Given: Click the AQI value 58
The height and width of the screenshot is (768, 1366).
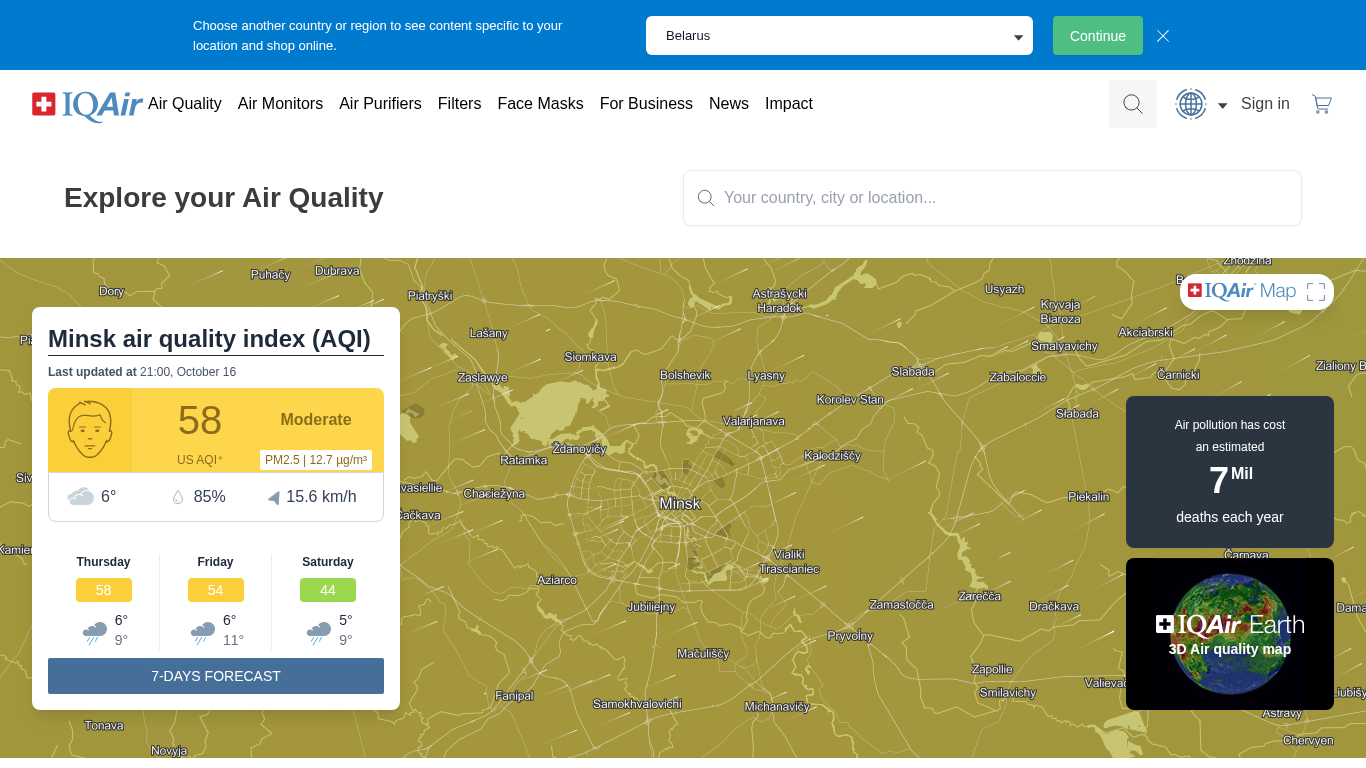Looking at the screenshot, I should pos(200,421).
